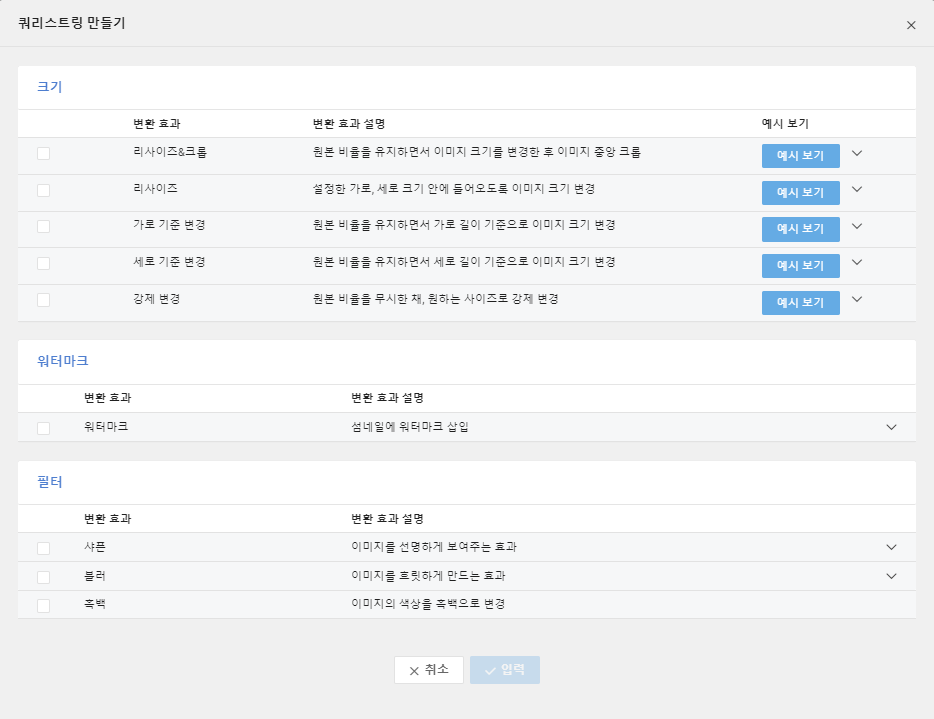Click description 이미지의 색상을 흑백으로 변경
Screen dimensions: 934x719
(x=428, y=604)
